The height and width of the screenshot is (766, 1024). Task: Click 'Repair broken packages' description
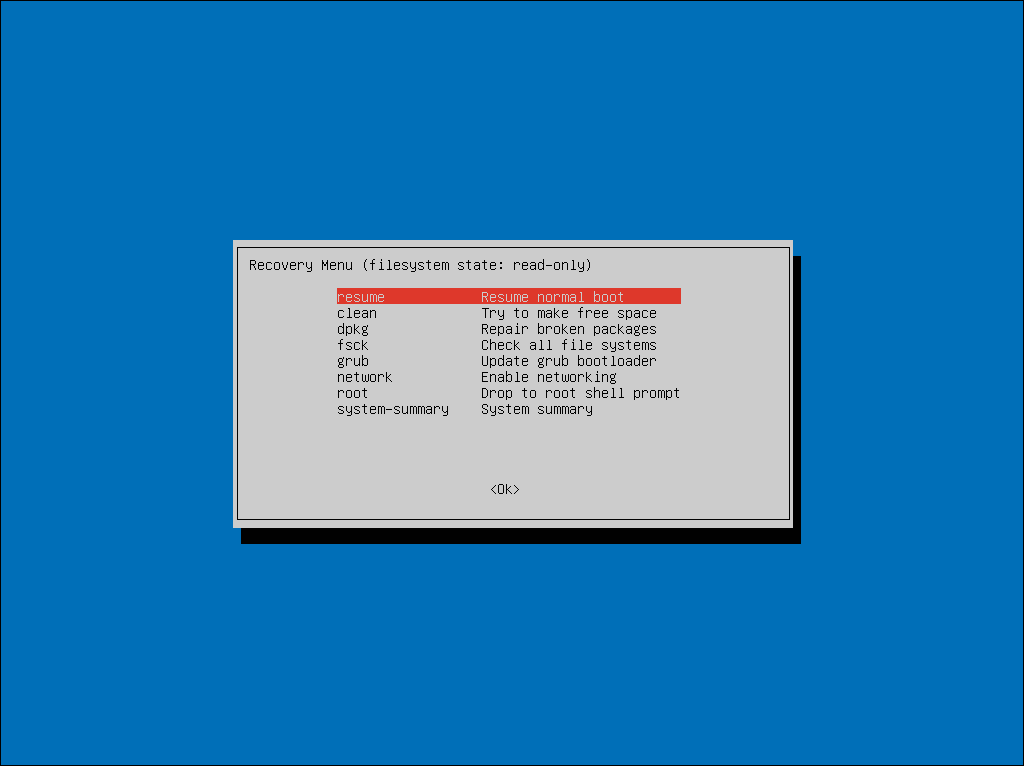pos(569,329)
